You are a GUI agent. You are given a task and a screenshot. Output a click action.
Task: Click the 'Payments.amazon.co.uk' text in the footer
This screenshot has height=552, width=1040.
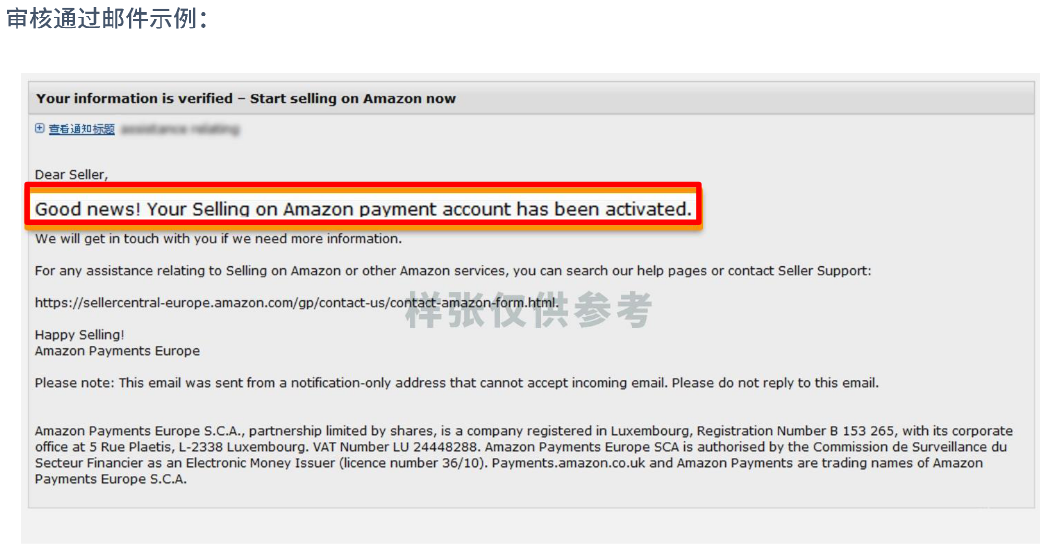[x=568, y=462]
